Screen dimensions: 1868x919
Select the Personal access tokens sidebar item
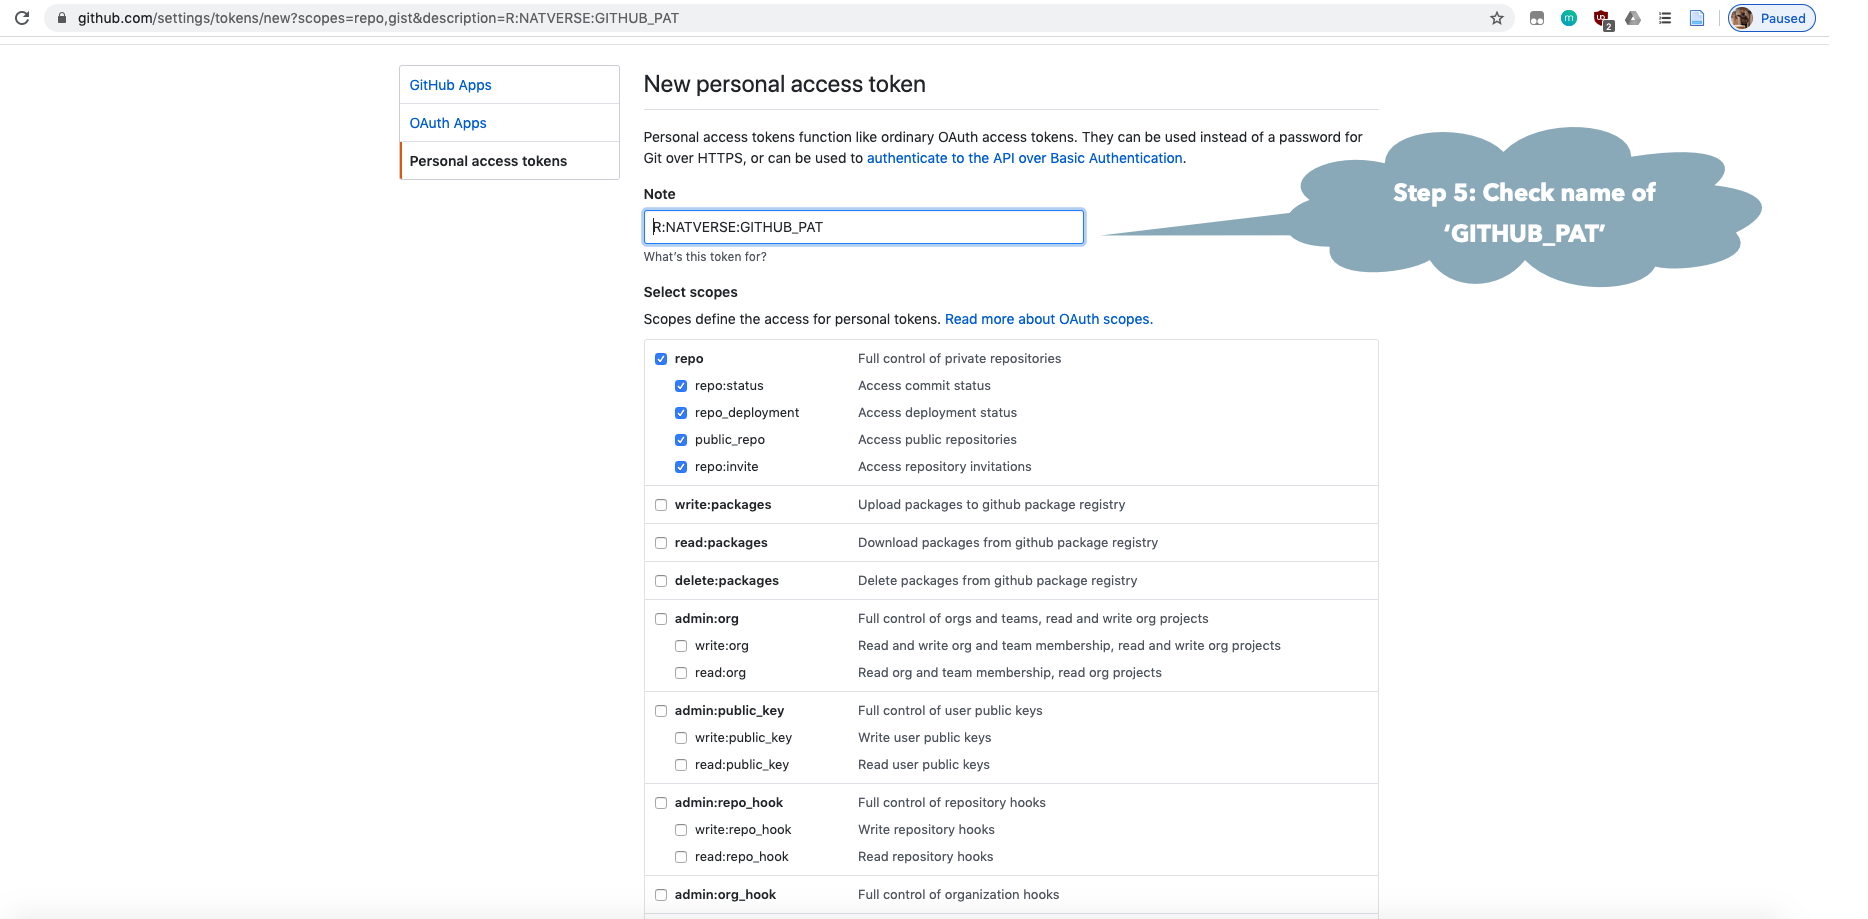pyautogui.click(x=488, y=161)
